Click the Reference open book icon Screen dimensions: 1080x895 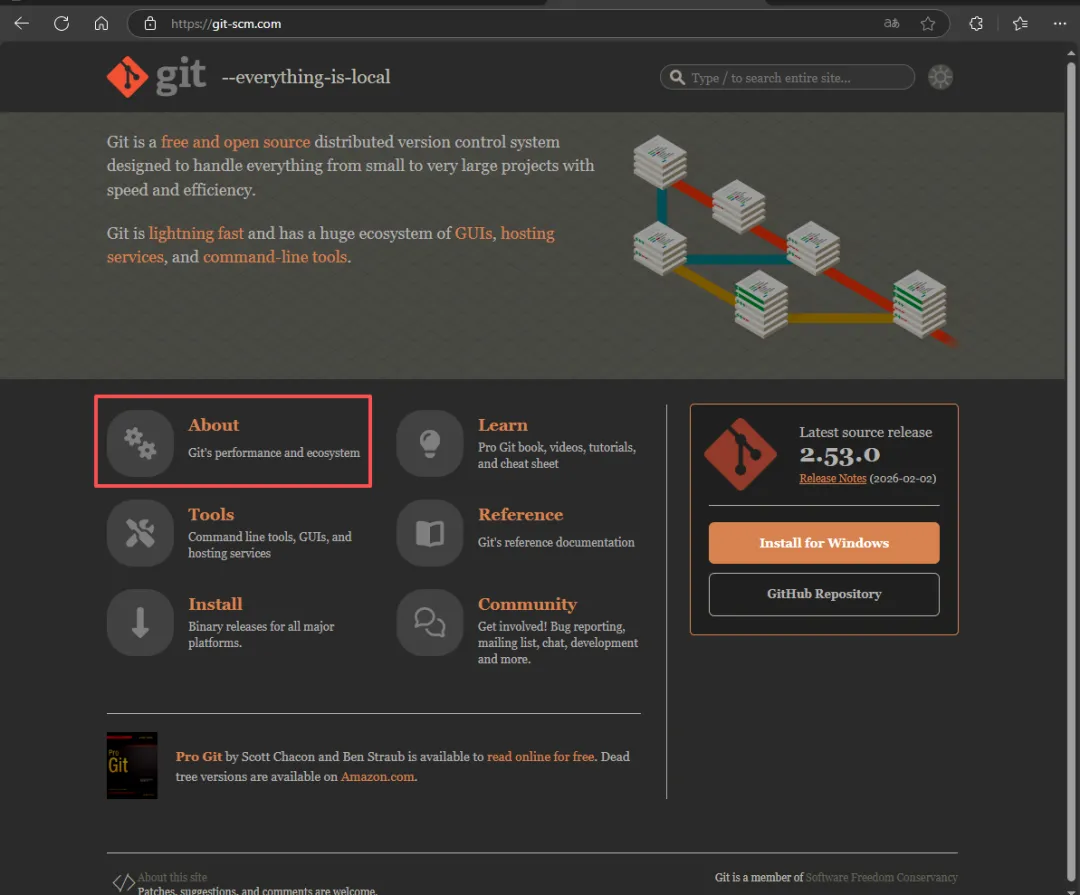pyautogui.click(x=430, y=533)
